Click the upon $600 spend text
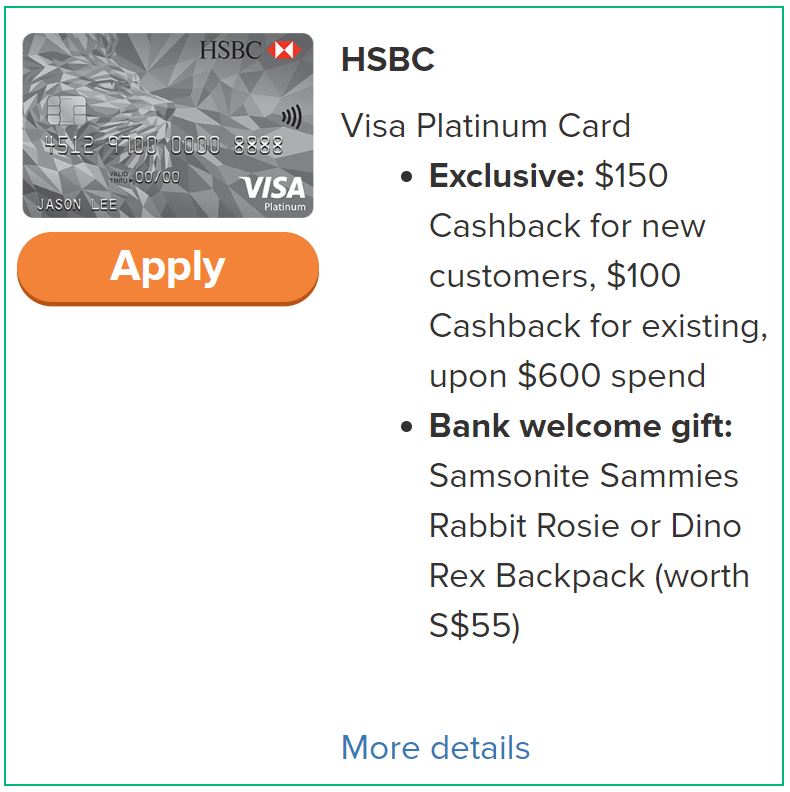 coord(567,376)
